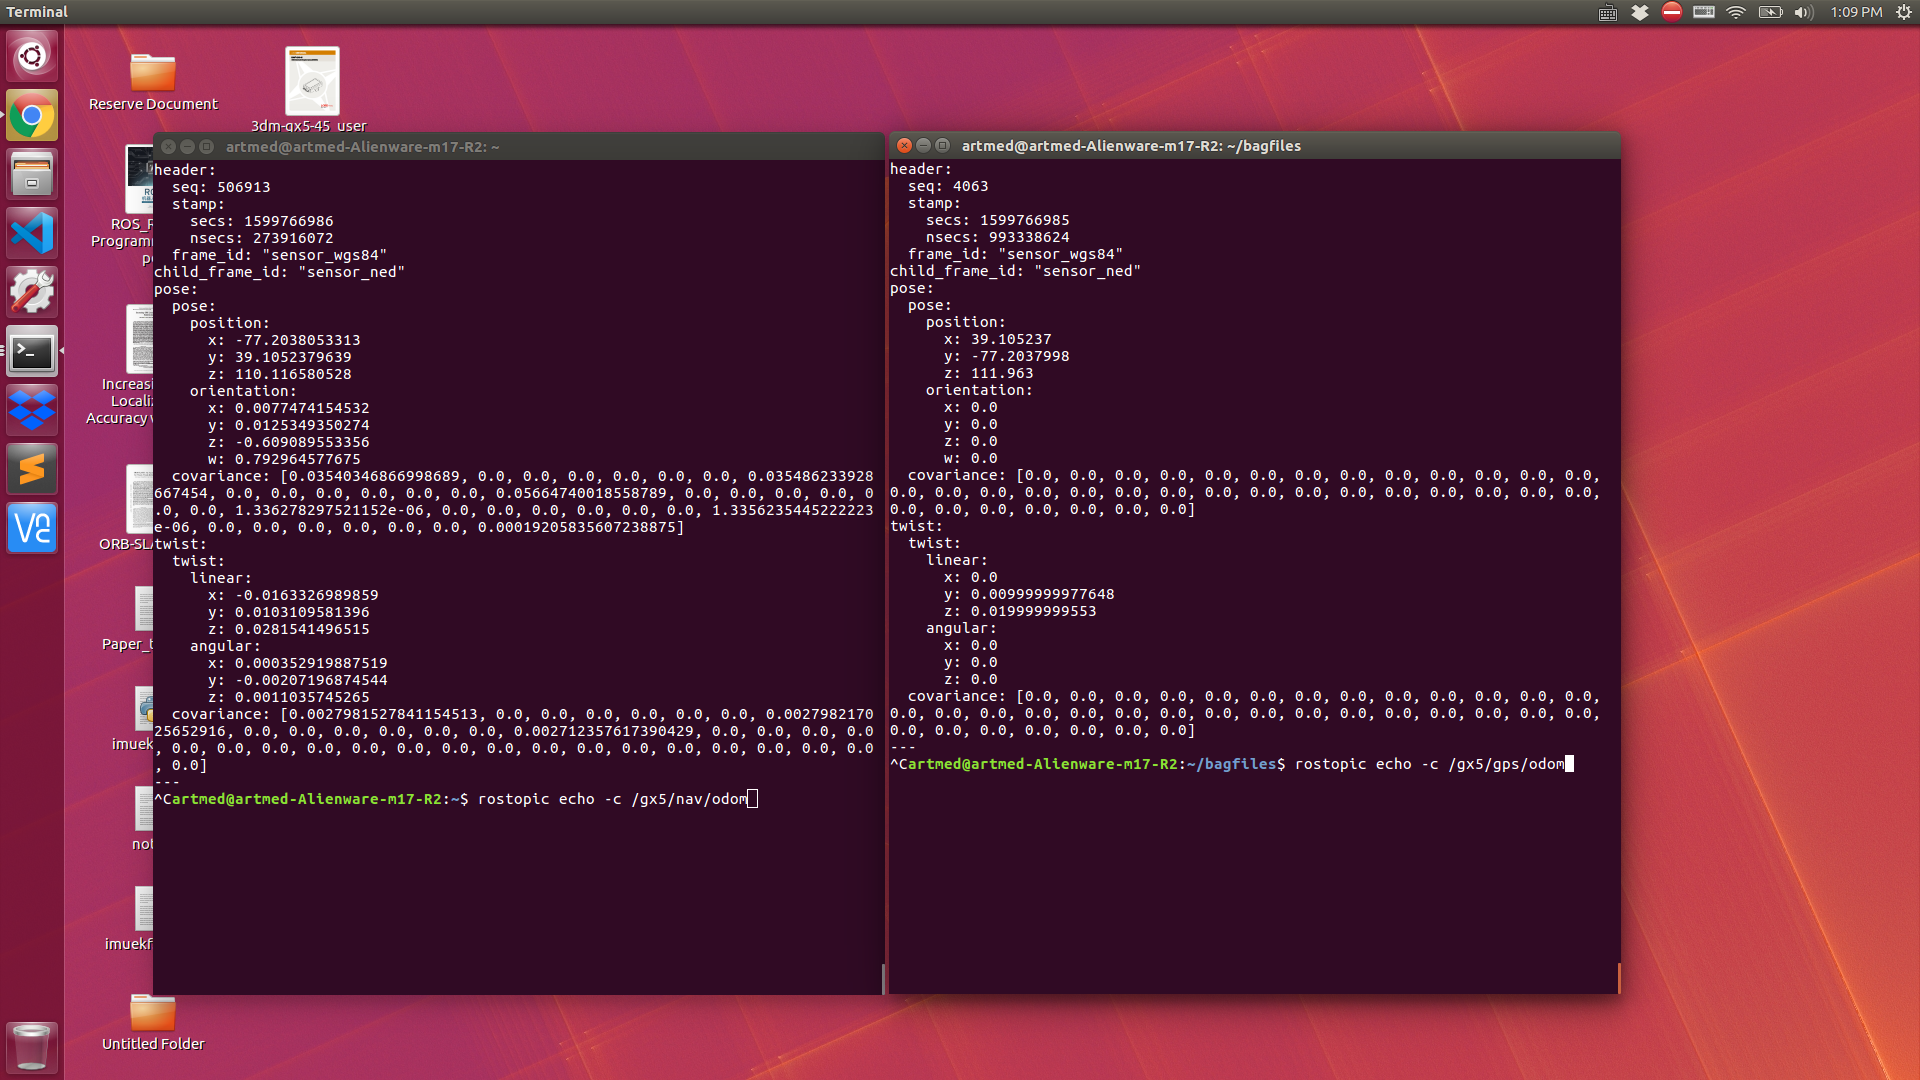Open the Ubuntu Dash search button

32,57
